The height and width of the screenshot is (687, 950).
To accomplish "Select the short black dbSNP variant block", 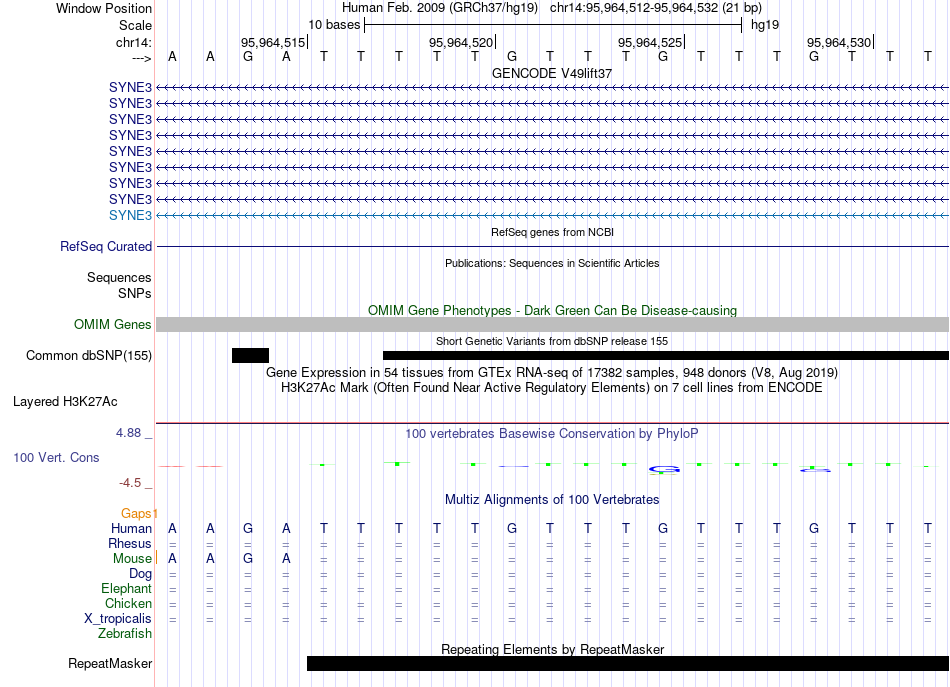I will tap(250, 356).
